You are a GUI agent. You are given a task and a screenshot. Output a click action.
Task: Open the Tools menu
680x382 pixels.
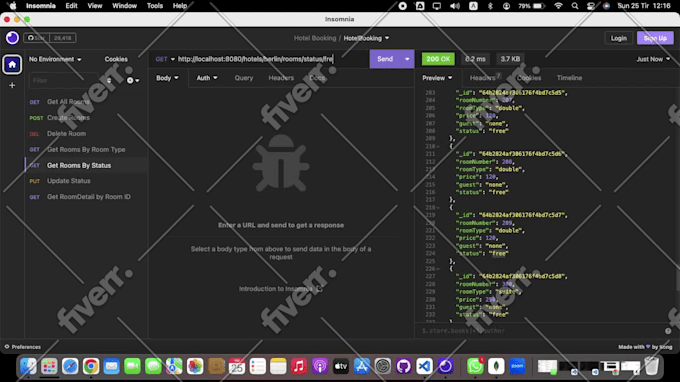coord(154,6)
